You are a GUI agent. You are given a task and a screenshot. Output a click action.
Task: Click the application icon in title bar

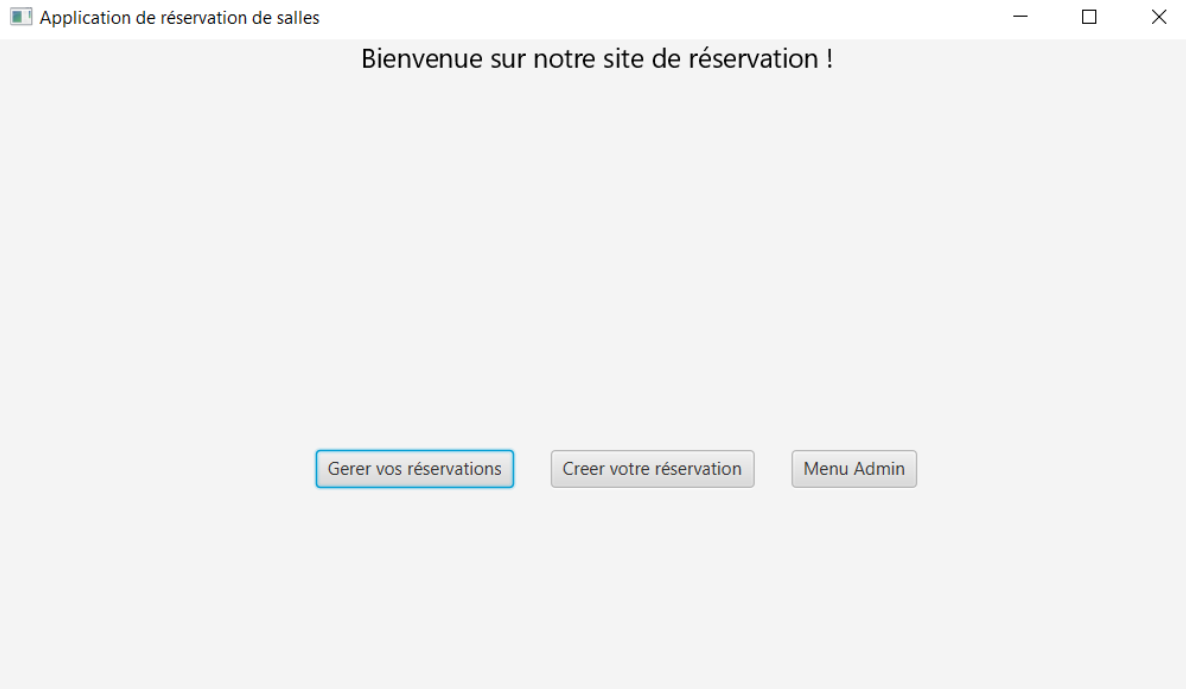point(20,17)
